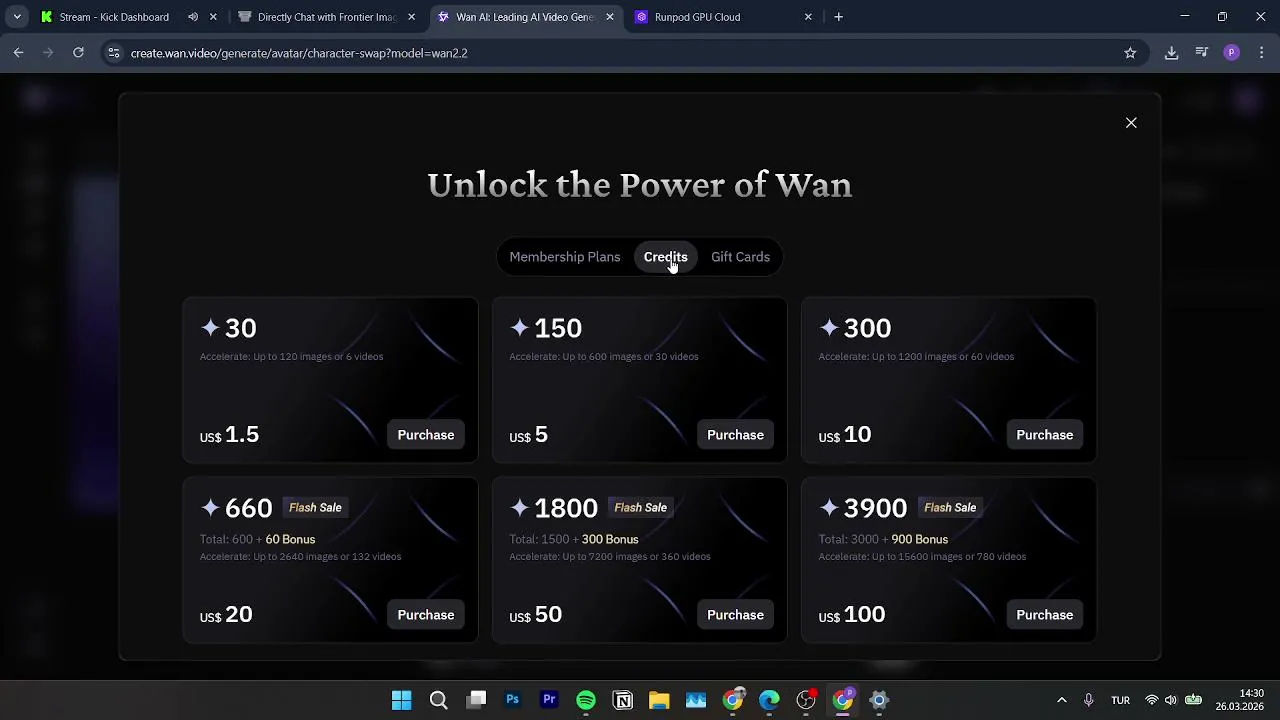
Task: Purchase the 3900 credits Flash Sale pack
Action: (x=1044, y=615)
